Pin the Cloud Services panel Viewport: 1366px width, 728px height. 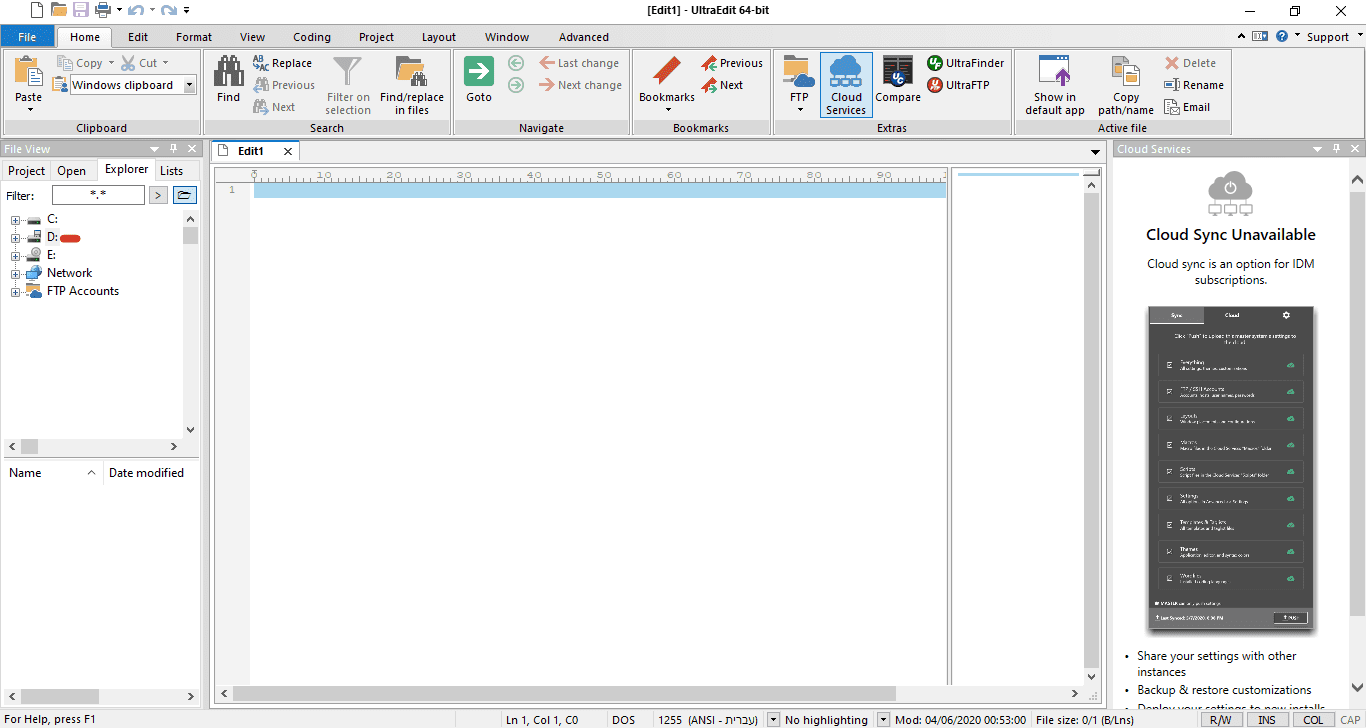click(x=1336, y=149)
